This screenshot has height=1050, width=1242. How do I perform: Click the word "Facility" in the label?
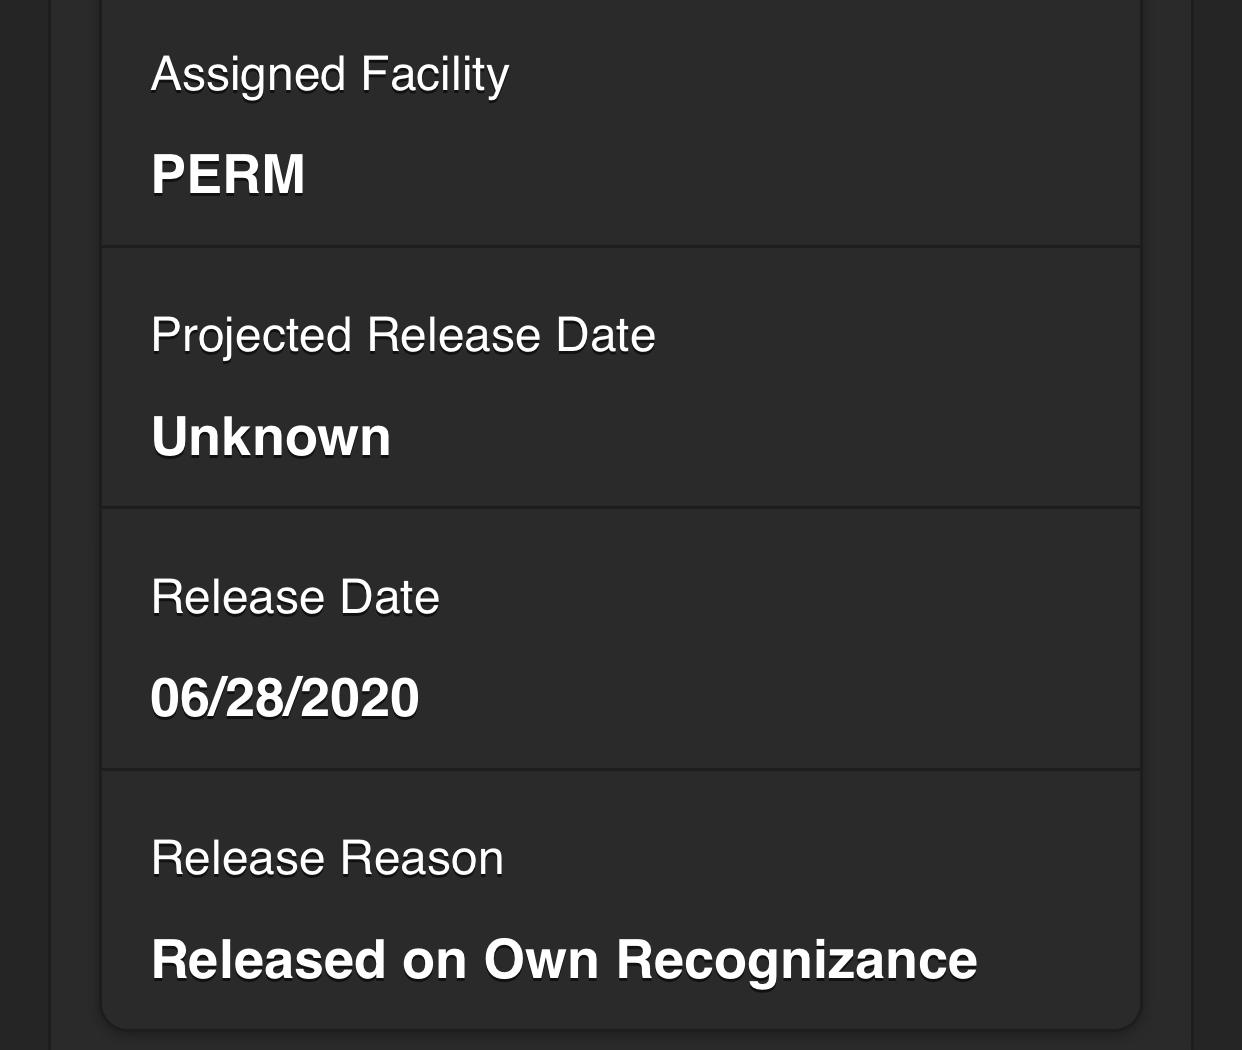434,75
